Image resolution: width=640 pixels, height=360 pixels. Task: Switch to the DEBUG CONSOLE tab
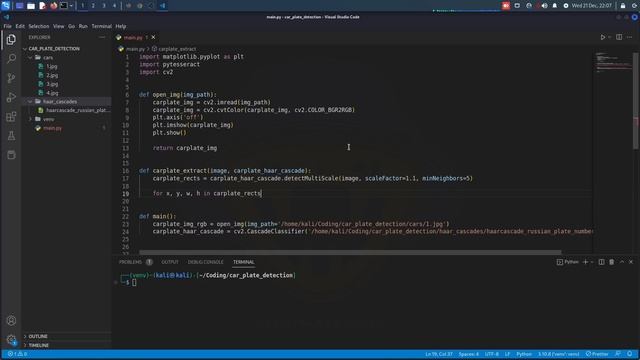(206, 262)
